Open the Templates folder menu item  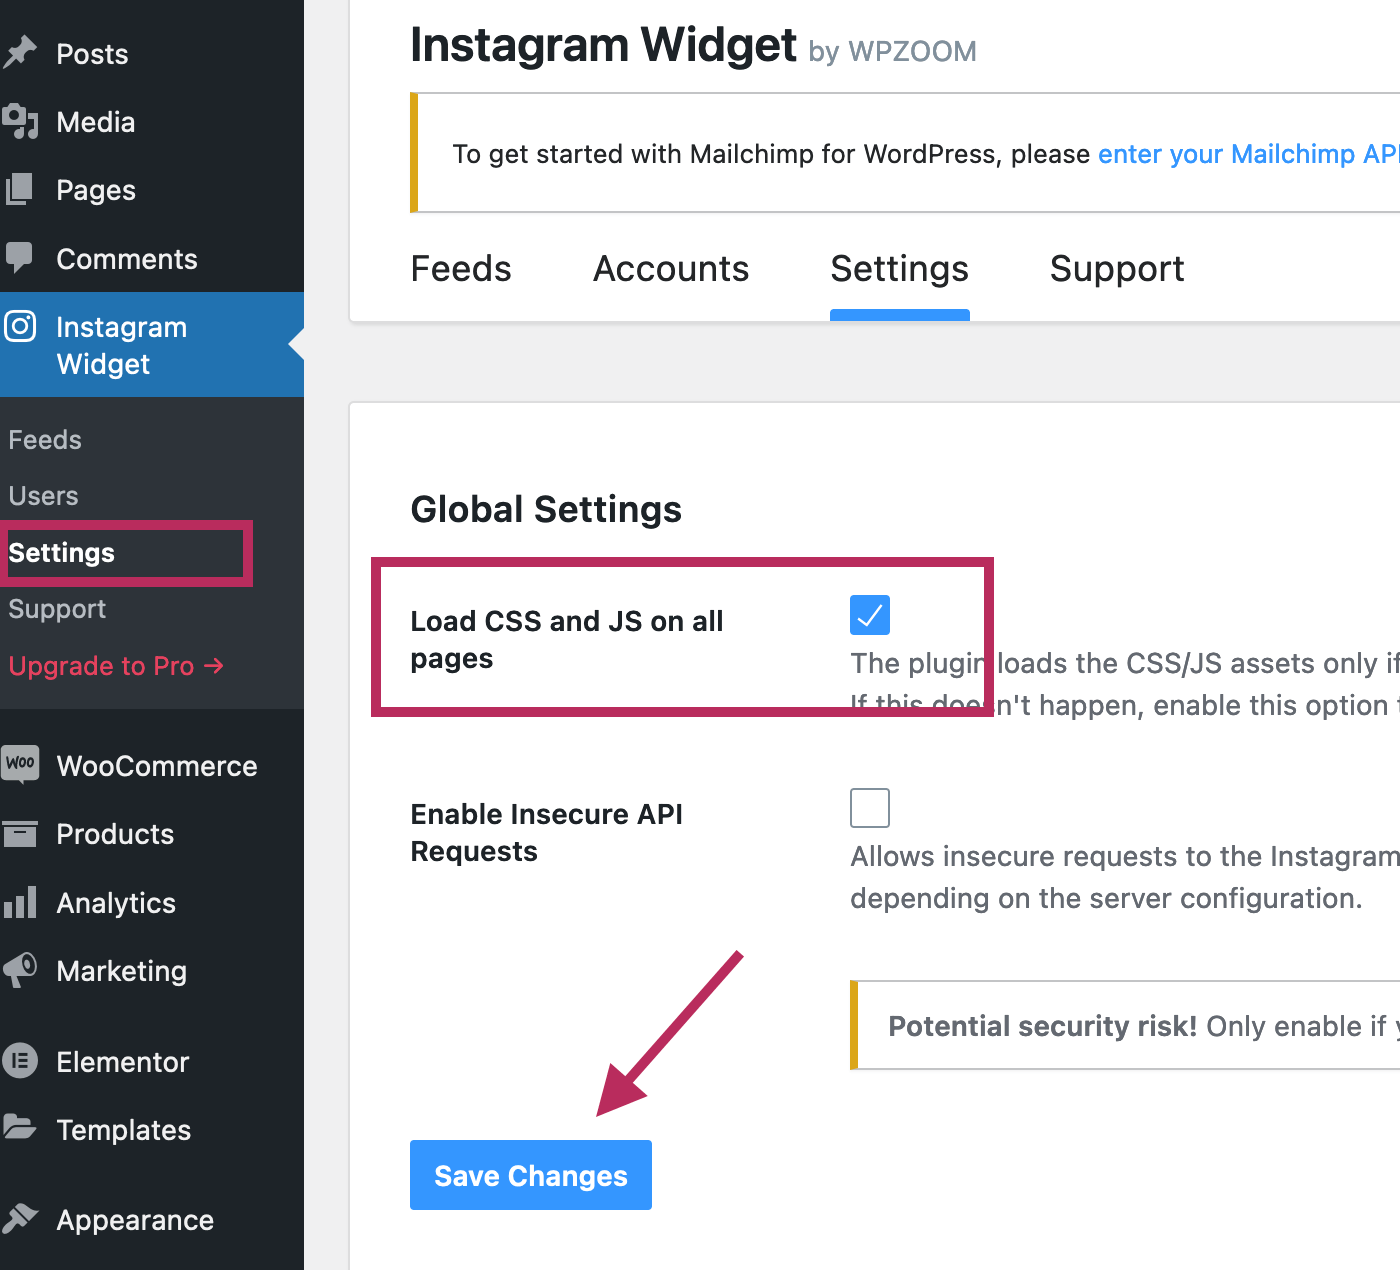point(123,1130)
